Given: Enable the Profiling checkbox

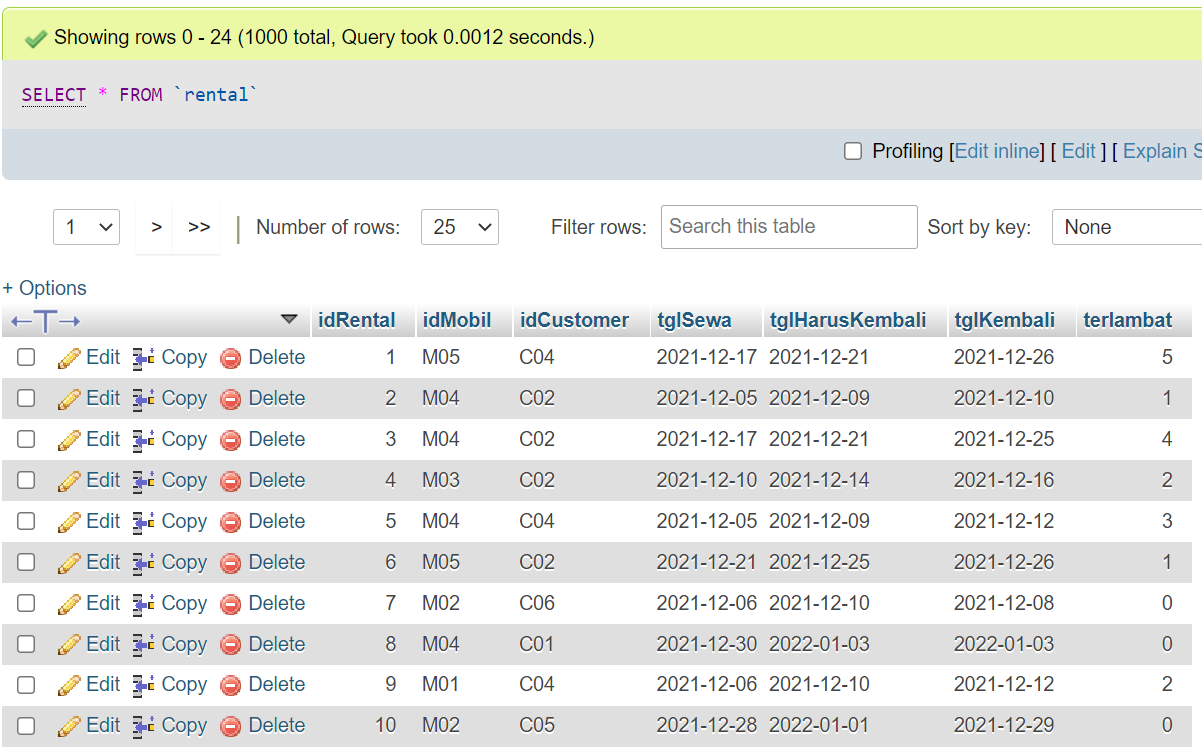Looking at the screenshot, I should click(853, 151).
